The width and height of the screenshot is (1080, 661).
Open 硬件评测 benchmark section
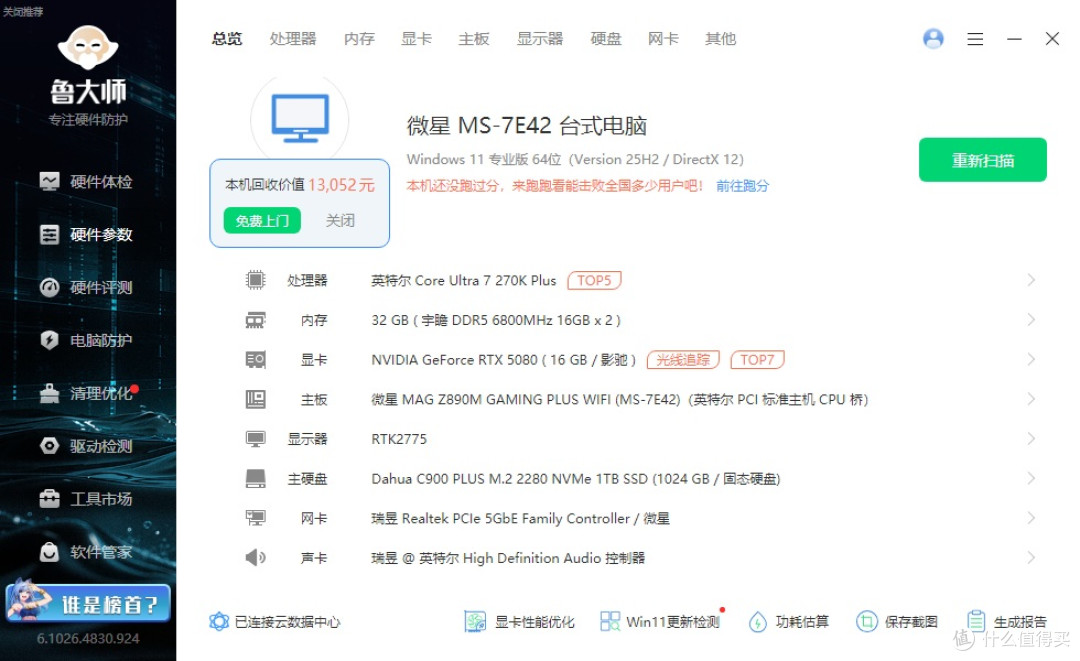coord(86,287)
